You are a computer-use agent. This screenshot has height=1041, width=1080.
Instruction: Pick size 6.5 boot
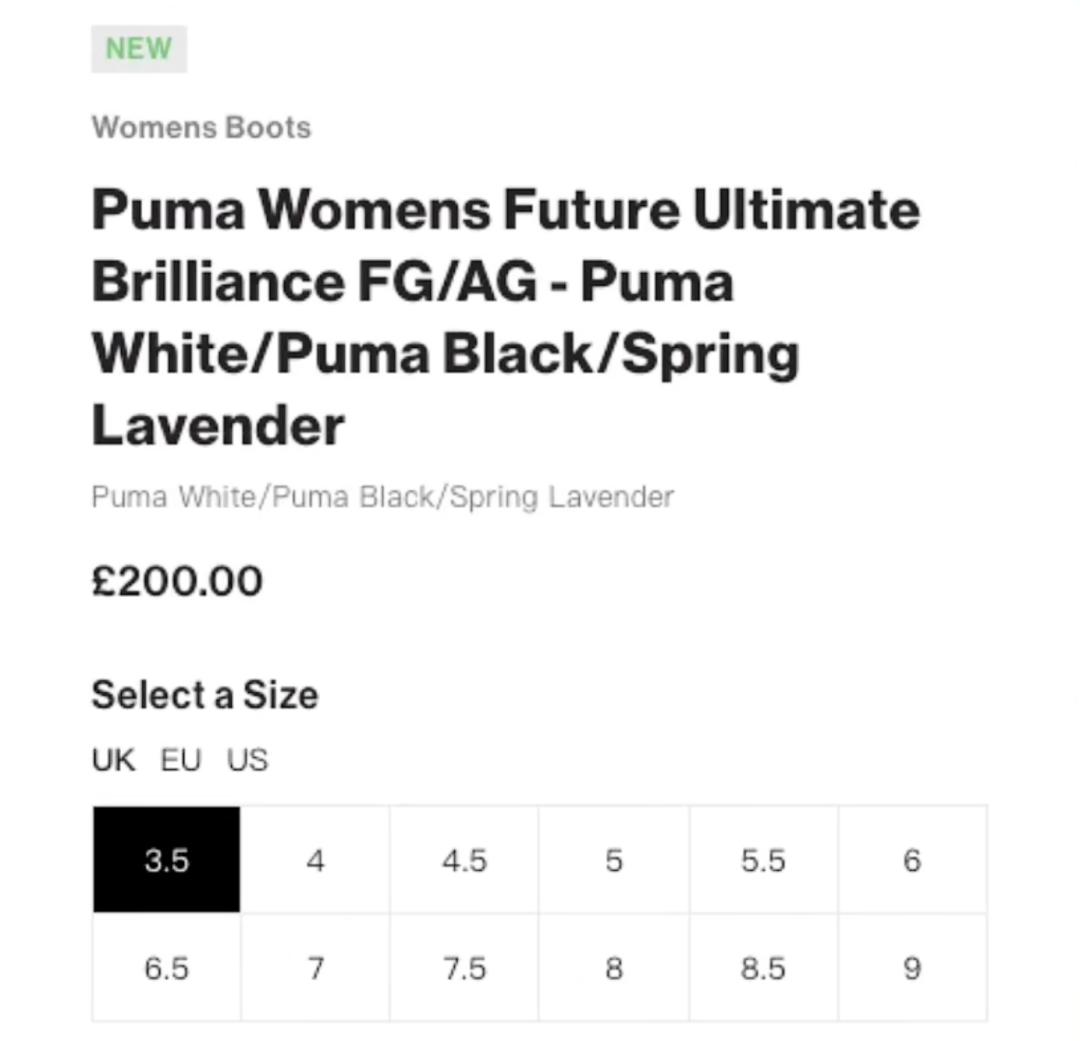pos(166,968)
